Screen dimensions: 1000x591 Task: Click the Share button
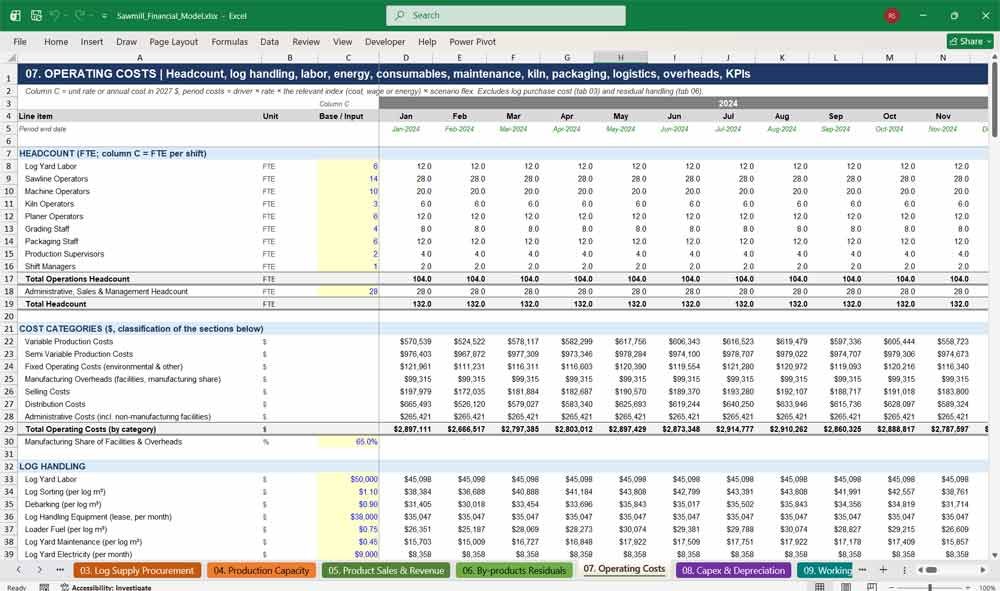[970, 41]
